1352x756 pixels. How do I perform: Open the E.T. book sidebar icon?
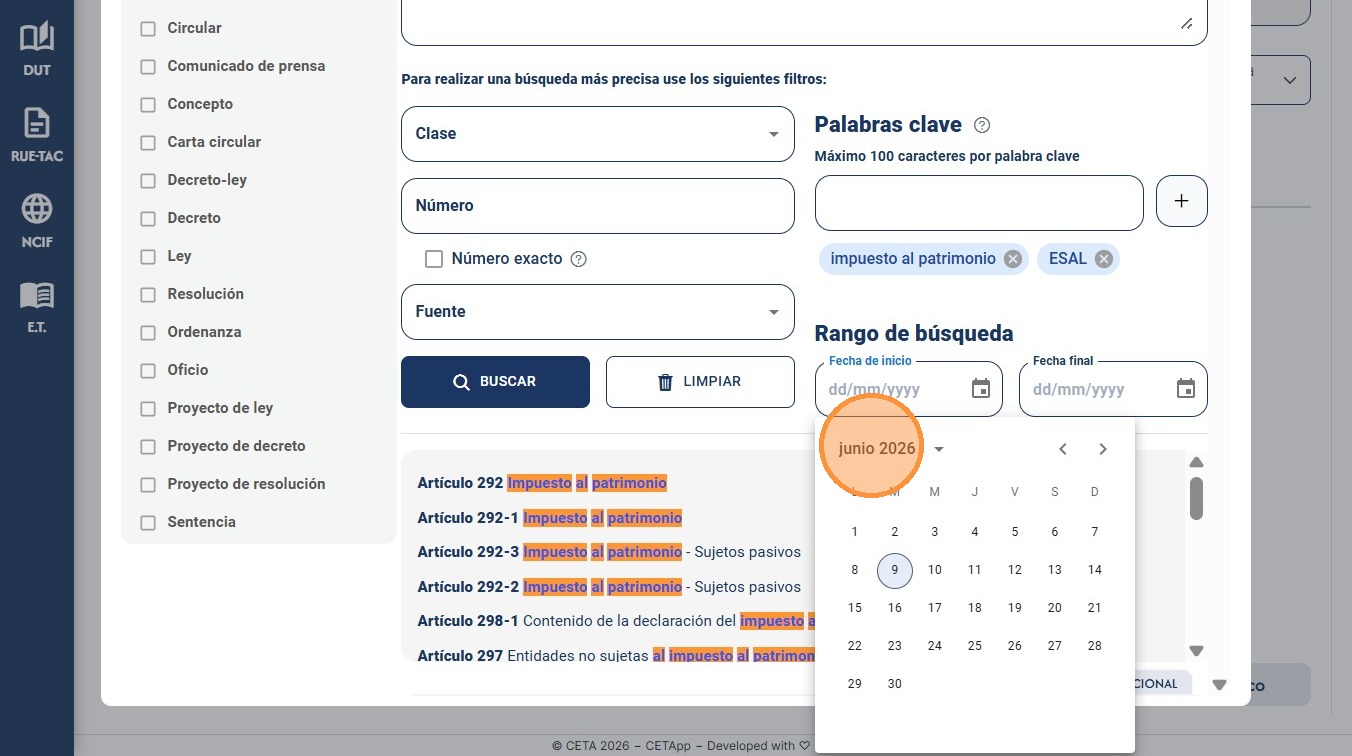click(x=37, y=307)
